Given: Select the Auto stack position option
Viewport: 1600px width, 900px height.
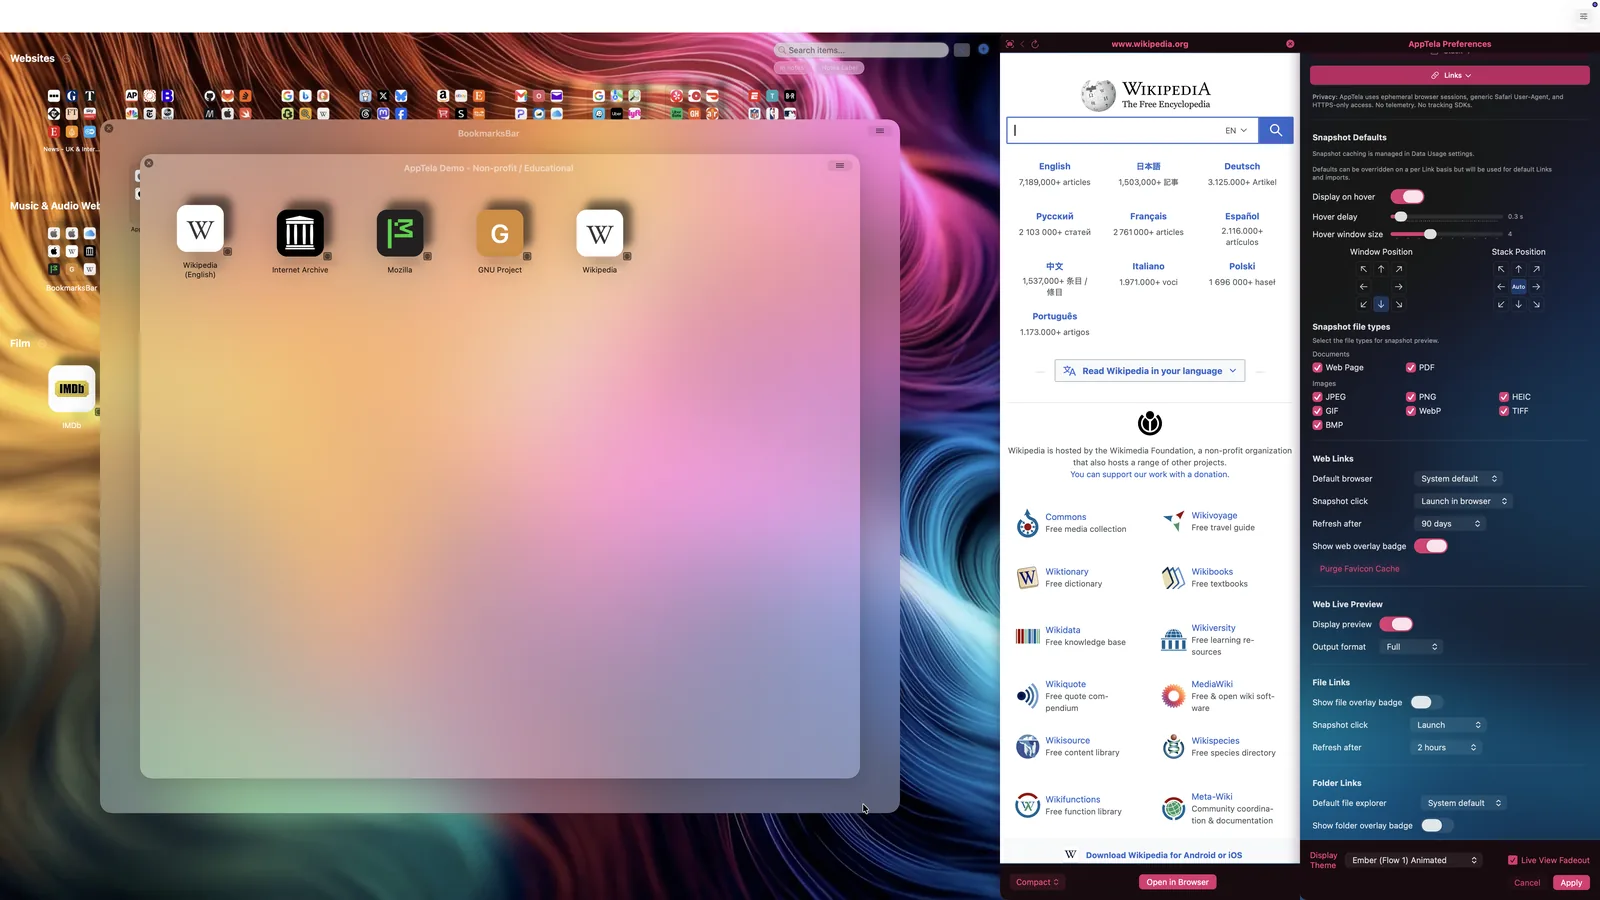Looking at the screenshot, I should pyautogui.click(x=1518, y=287).
